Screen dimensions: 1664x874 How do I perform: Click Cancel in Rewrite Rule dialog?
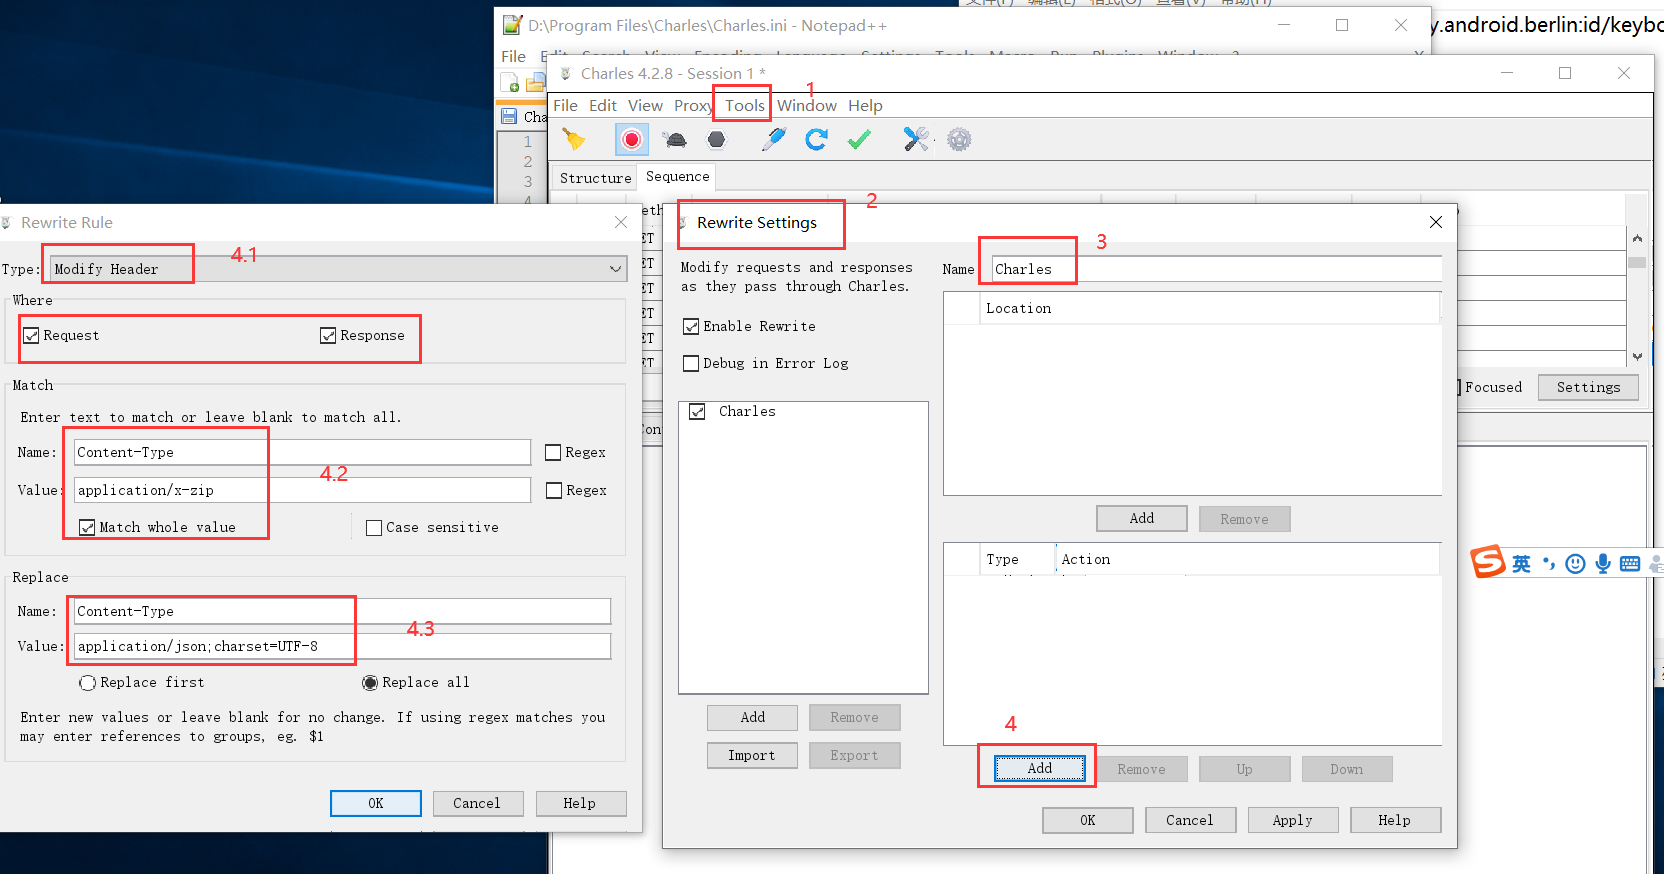pos(476,803)
